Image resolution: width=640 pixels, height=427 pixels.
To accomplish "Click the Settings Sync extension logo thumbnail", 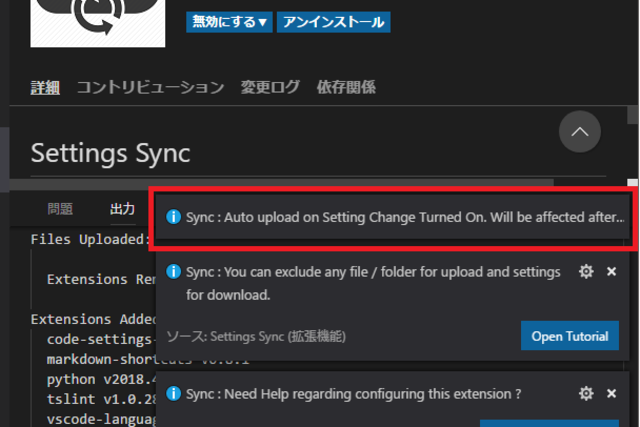I will [x=98, y=23].
